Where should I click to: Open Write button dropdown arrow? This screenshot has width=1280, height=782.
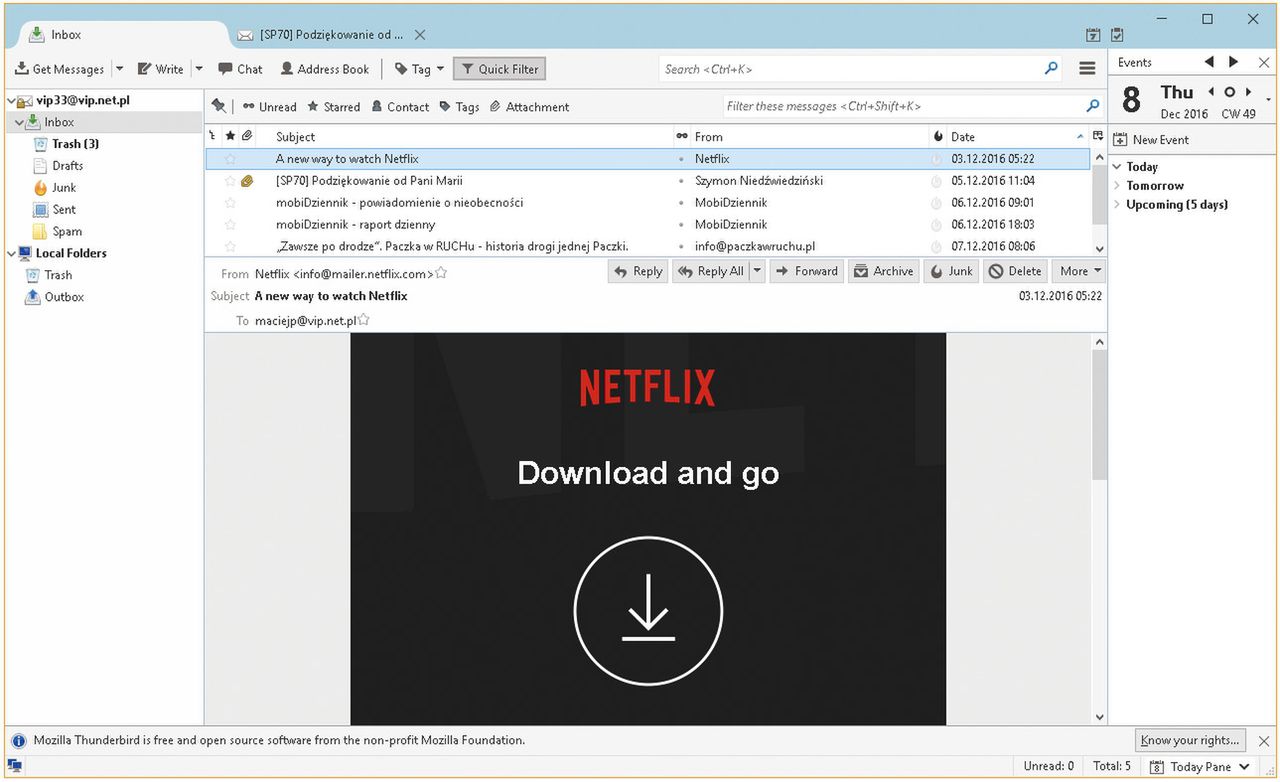[x=198, y=69]
